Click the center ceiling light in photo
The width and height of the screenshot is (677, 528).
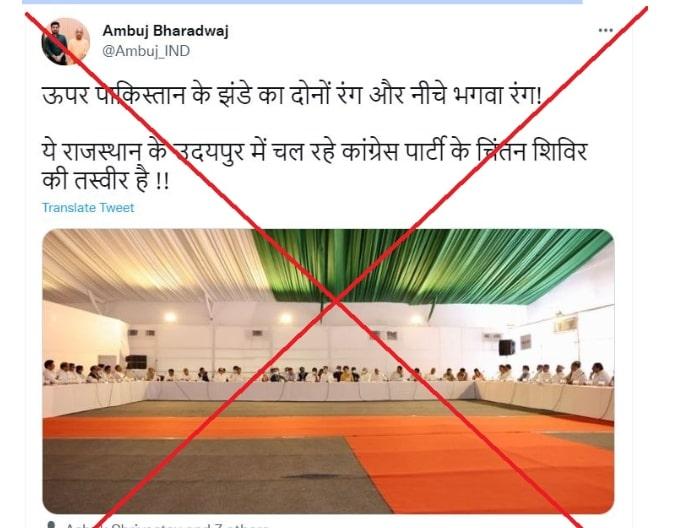point(285,318)
